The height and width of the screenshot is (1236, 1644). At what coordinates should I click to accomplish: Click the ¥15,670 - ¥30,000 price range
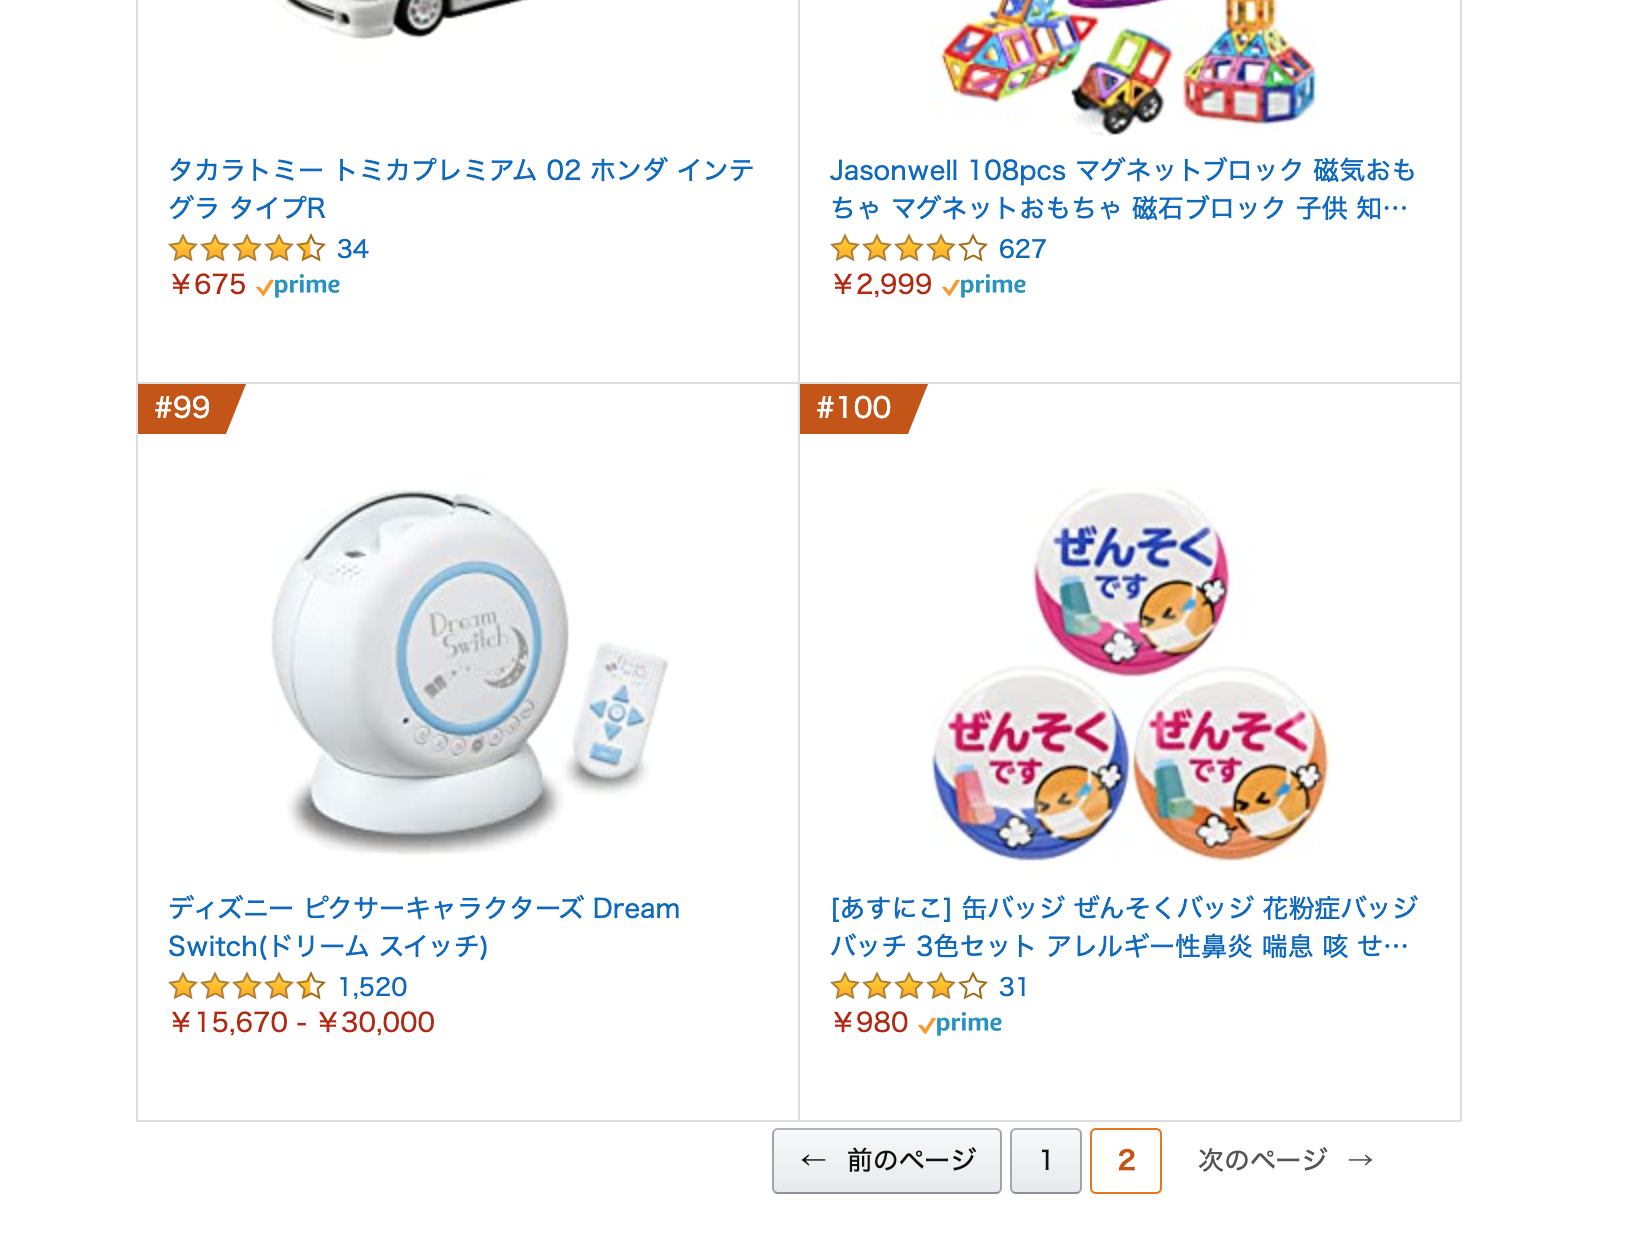tap(302, 1022)
